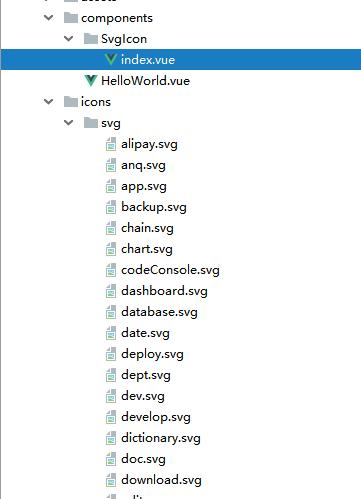Collapse the components folder chevron
The image size is (361, 499).
pyautogui.click(x=49, y=18)
